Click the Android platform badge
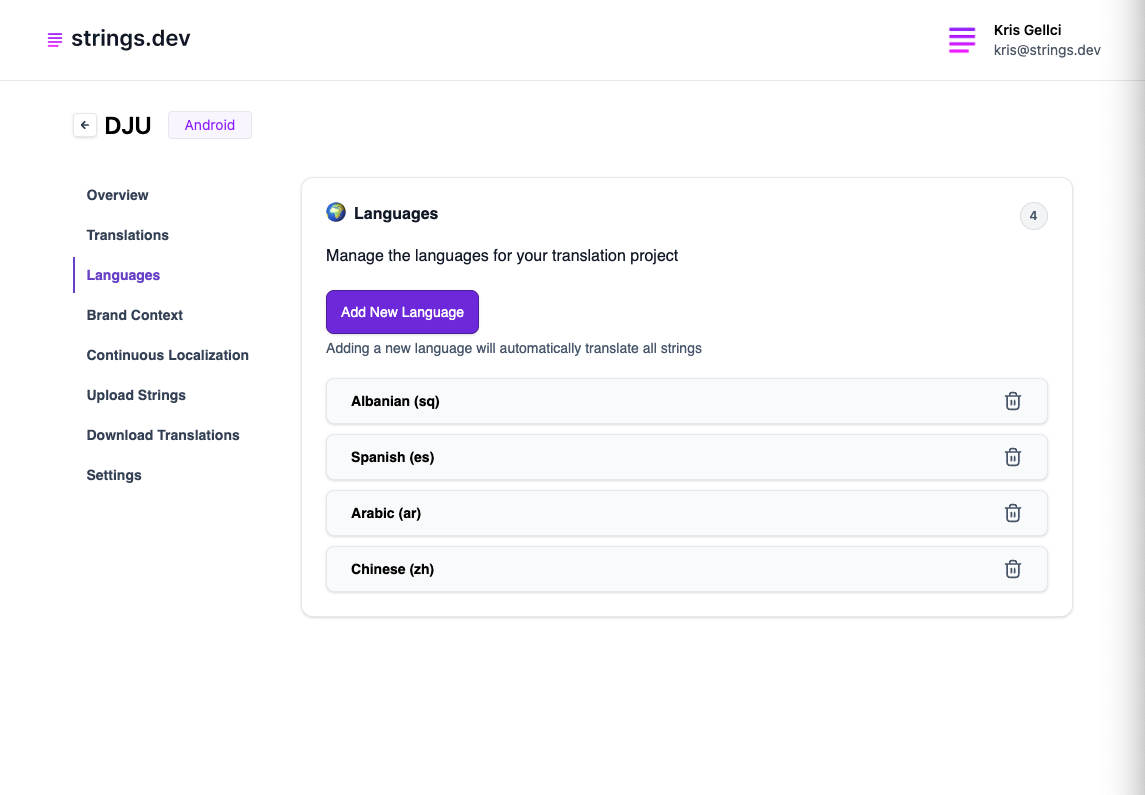This screenshot has width=1145, height=795. [x=209, y=125]
